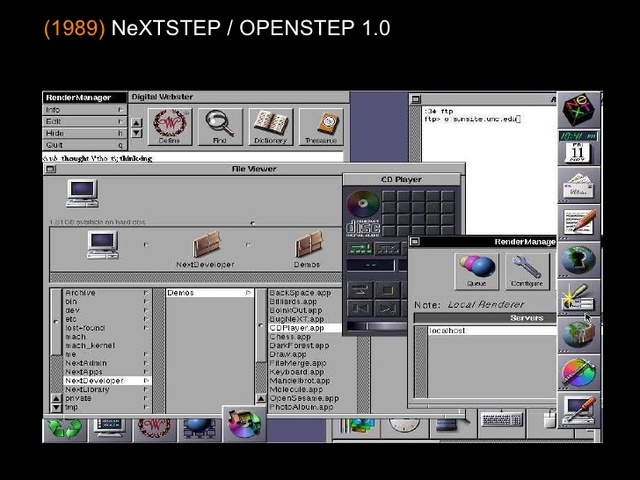Click the Find magnifier icon in Digital Webster
640x480 pixels.
point(220,127)
